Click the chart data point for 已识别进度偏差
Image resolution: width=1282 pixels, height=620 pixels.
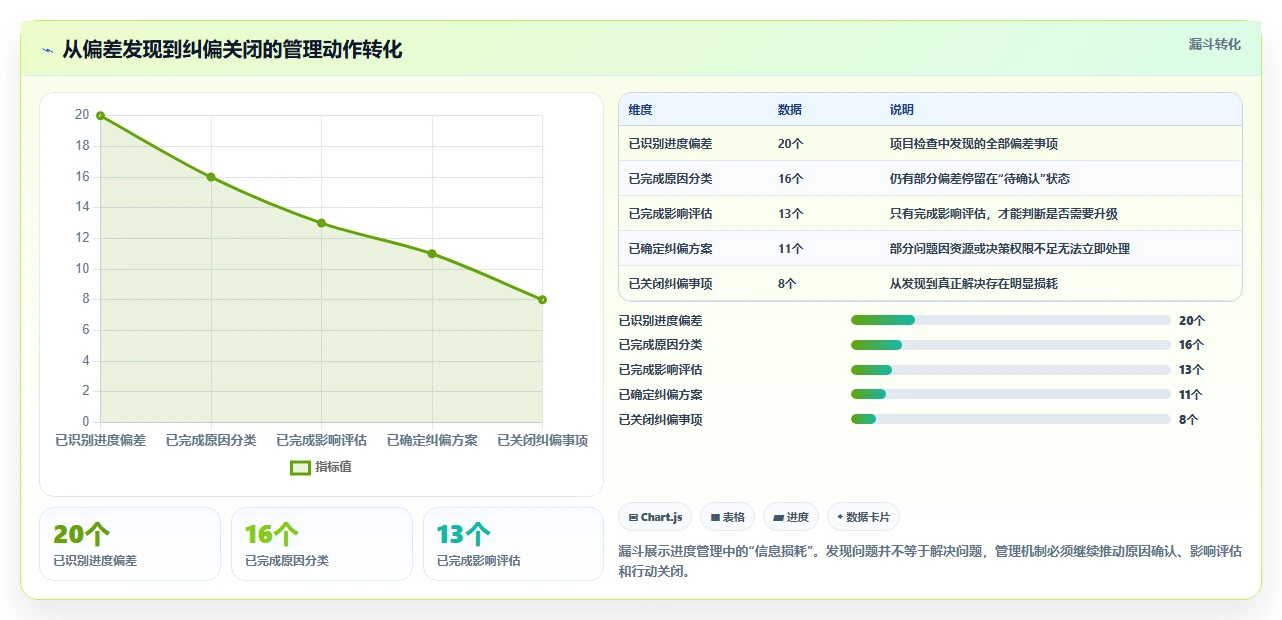(100, 116)
